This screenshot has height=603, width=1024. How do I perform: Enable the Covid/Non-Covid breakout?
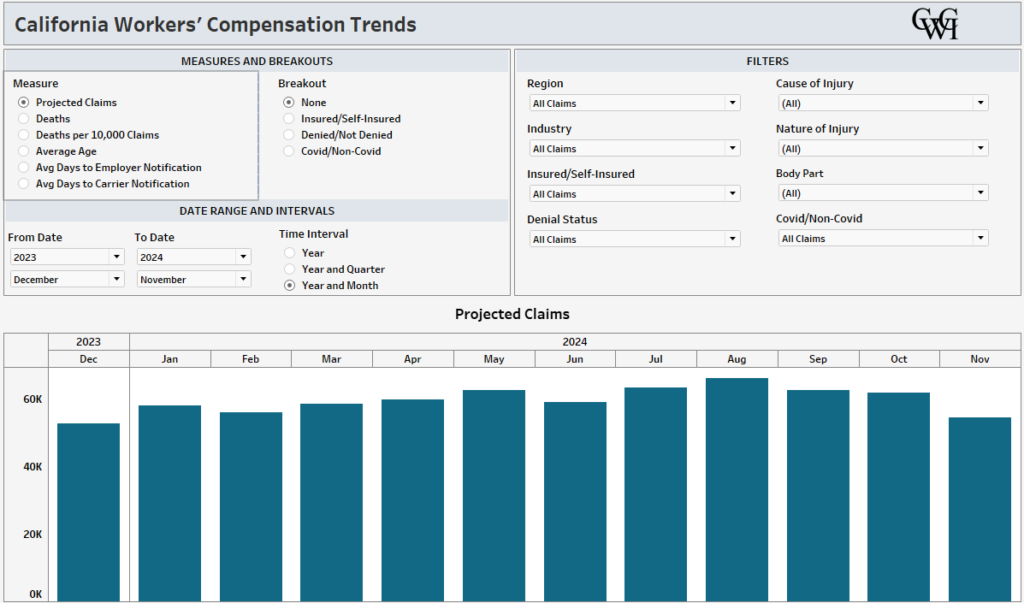tap(289, 151)
